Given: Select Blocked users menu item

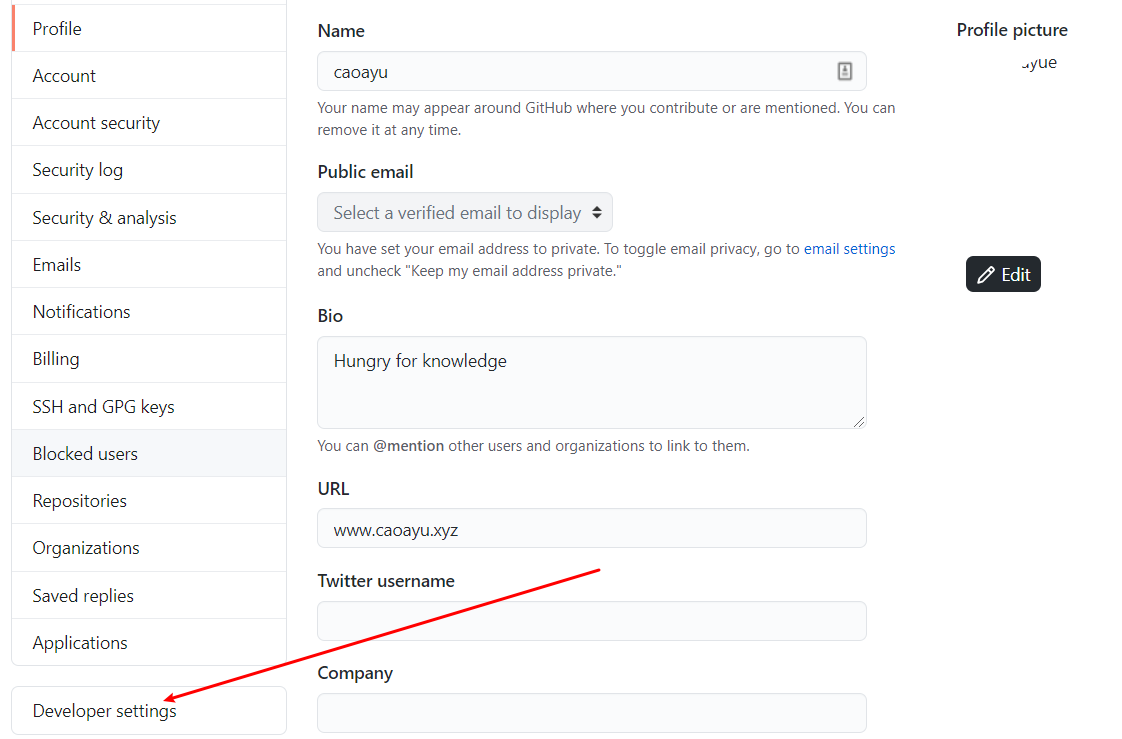Looking at the screenshot, I should pyautogui.click(x=85, y=454).
